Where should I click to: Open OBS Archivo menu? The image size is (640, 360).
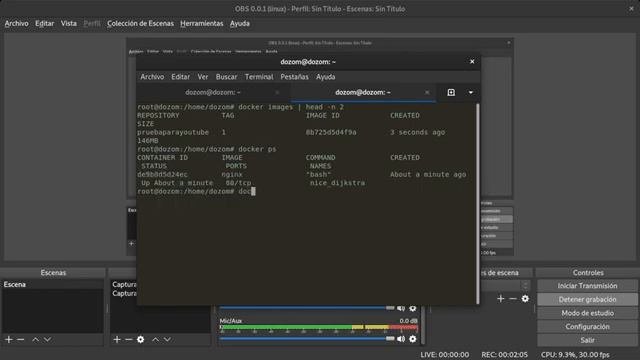click(16, 24)
